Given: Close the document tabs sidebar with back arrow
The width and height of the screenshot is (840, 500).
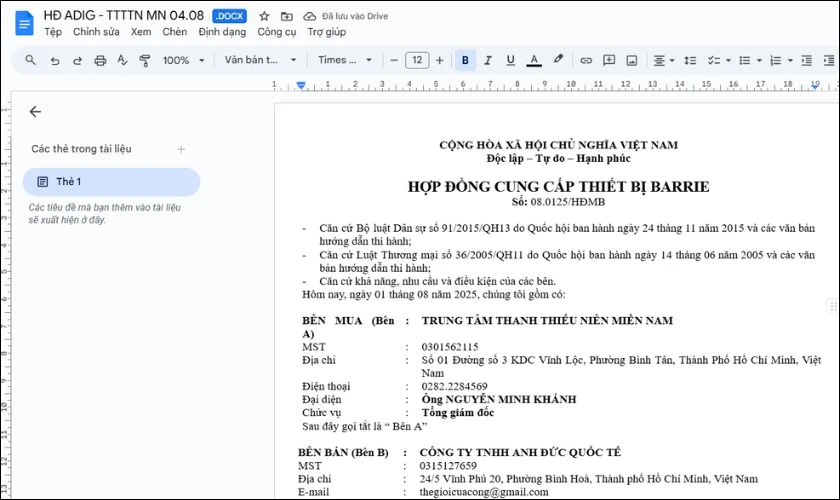Looking at the screenshot, I should [x=35, y=111].
